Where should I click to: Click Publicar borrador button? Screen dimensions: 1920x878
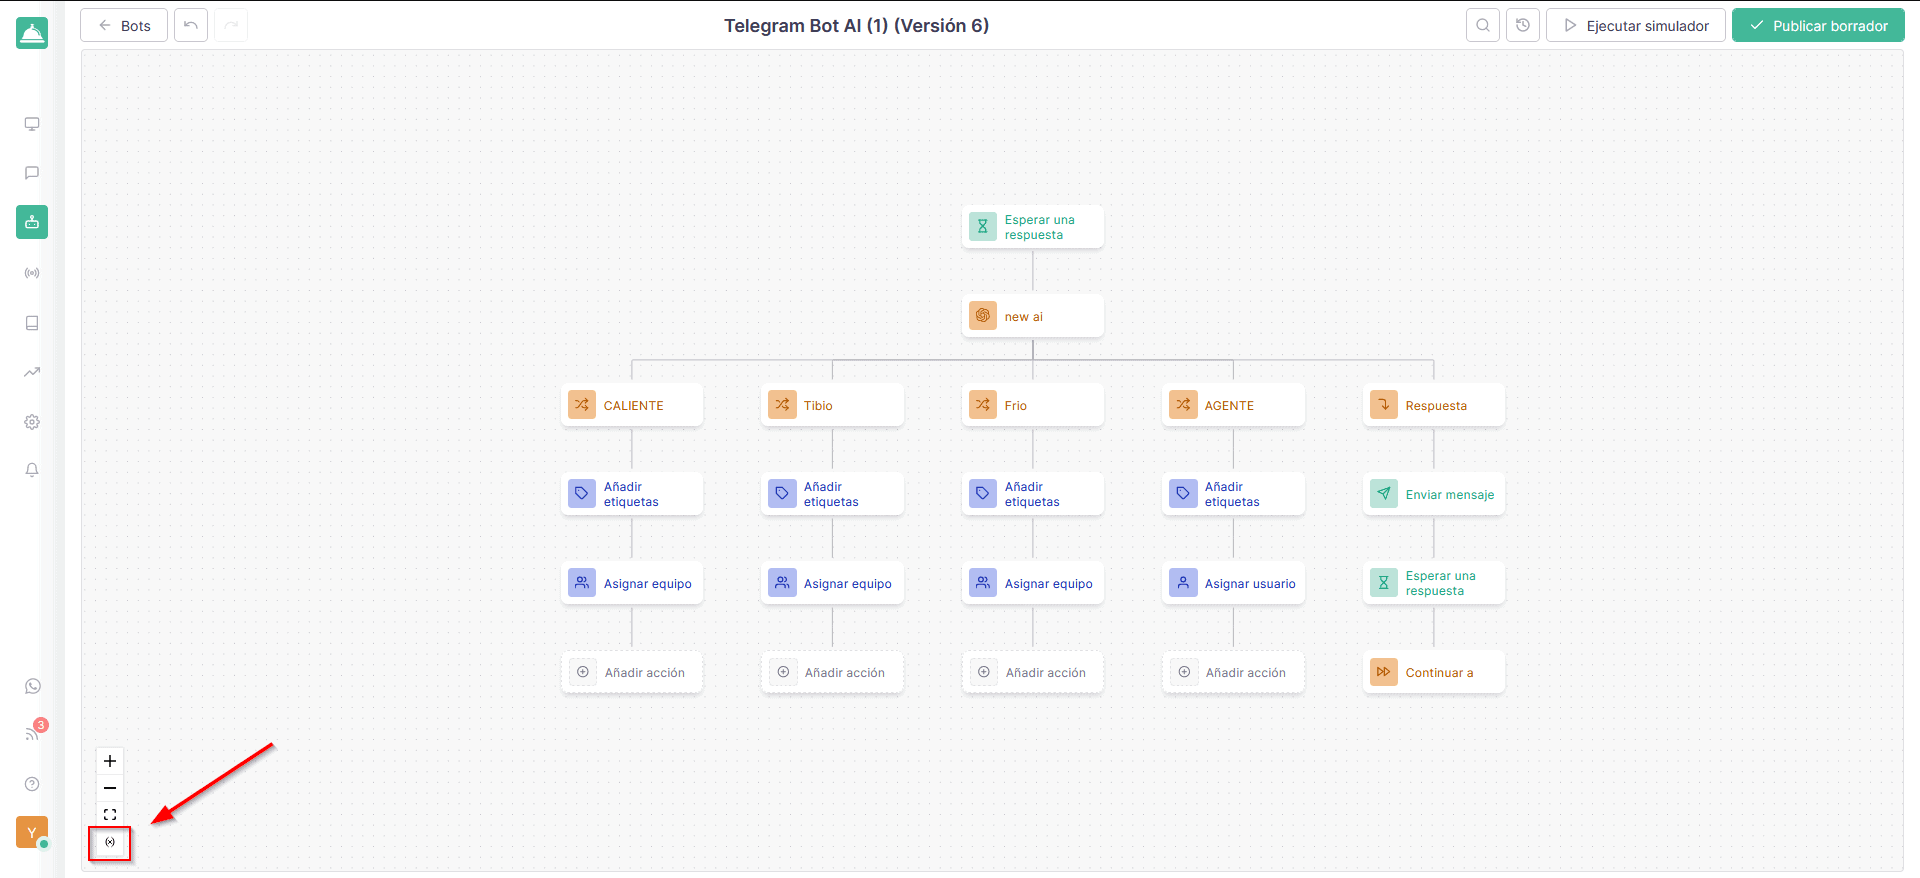coord(1818,26)
